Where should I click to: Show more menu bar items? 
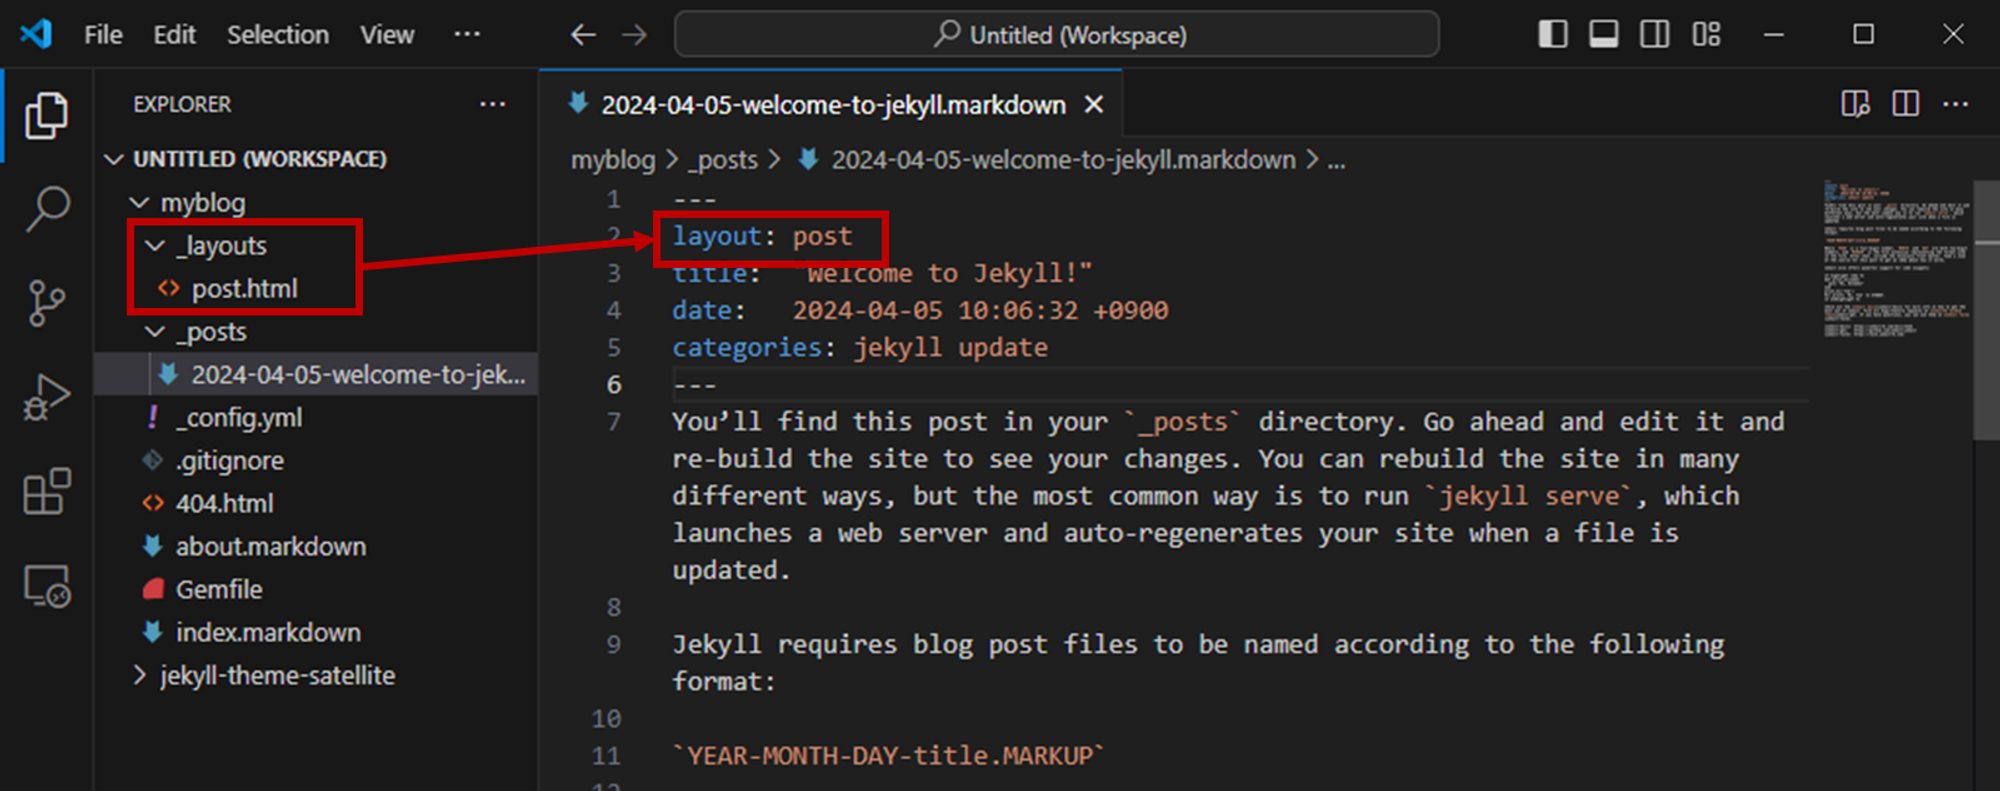click(467, 34)
